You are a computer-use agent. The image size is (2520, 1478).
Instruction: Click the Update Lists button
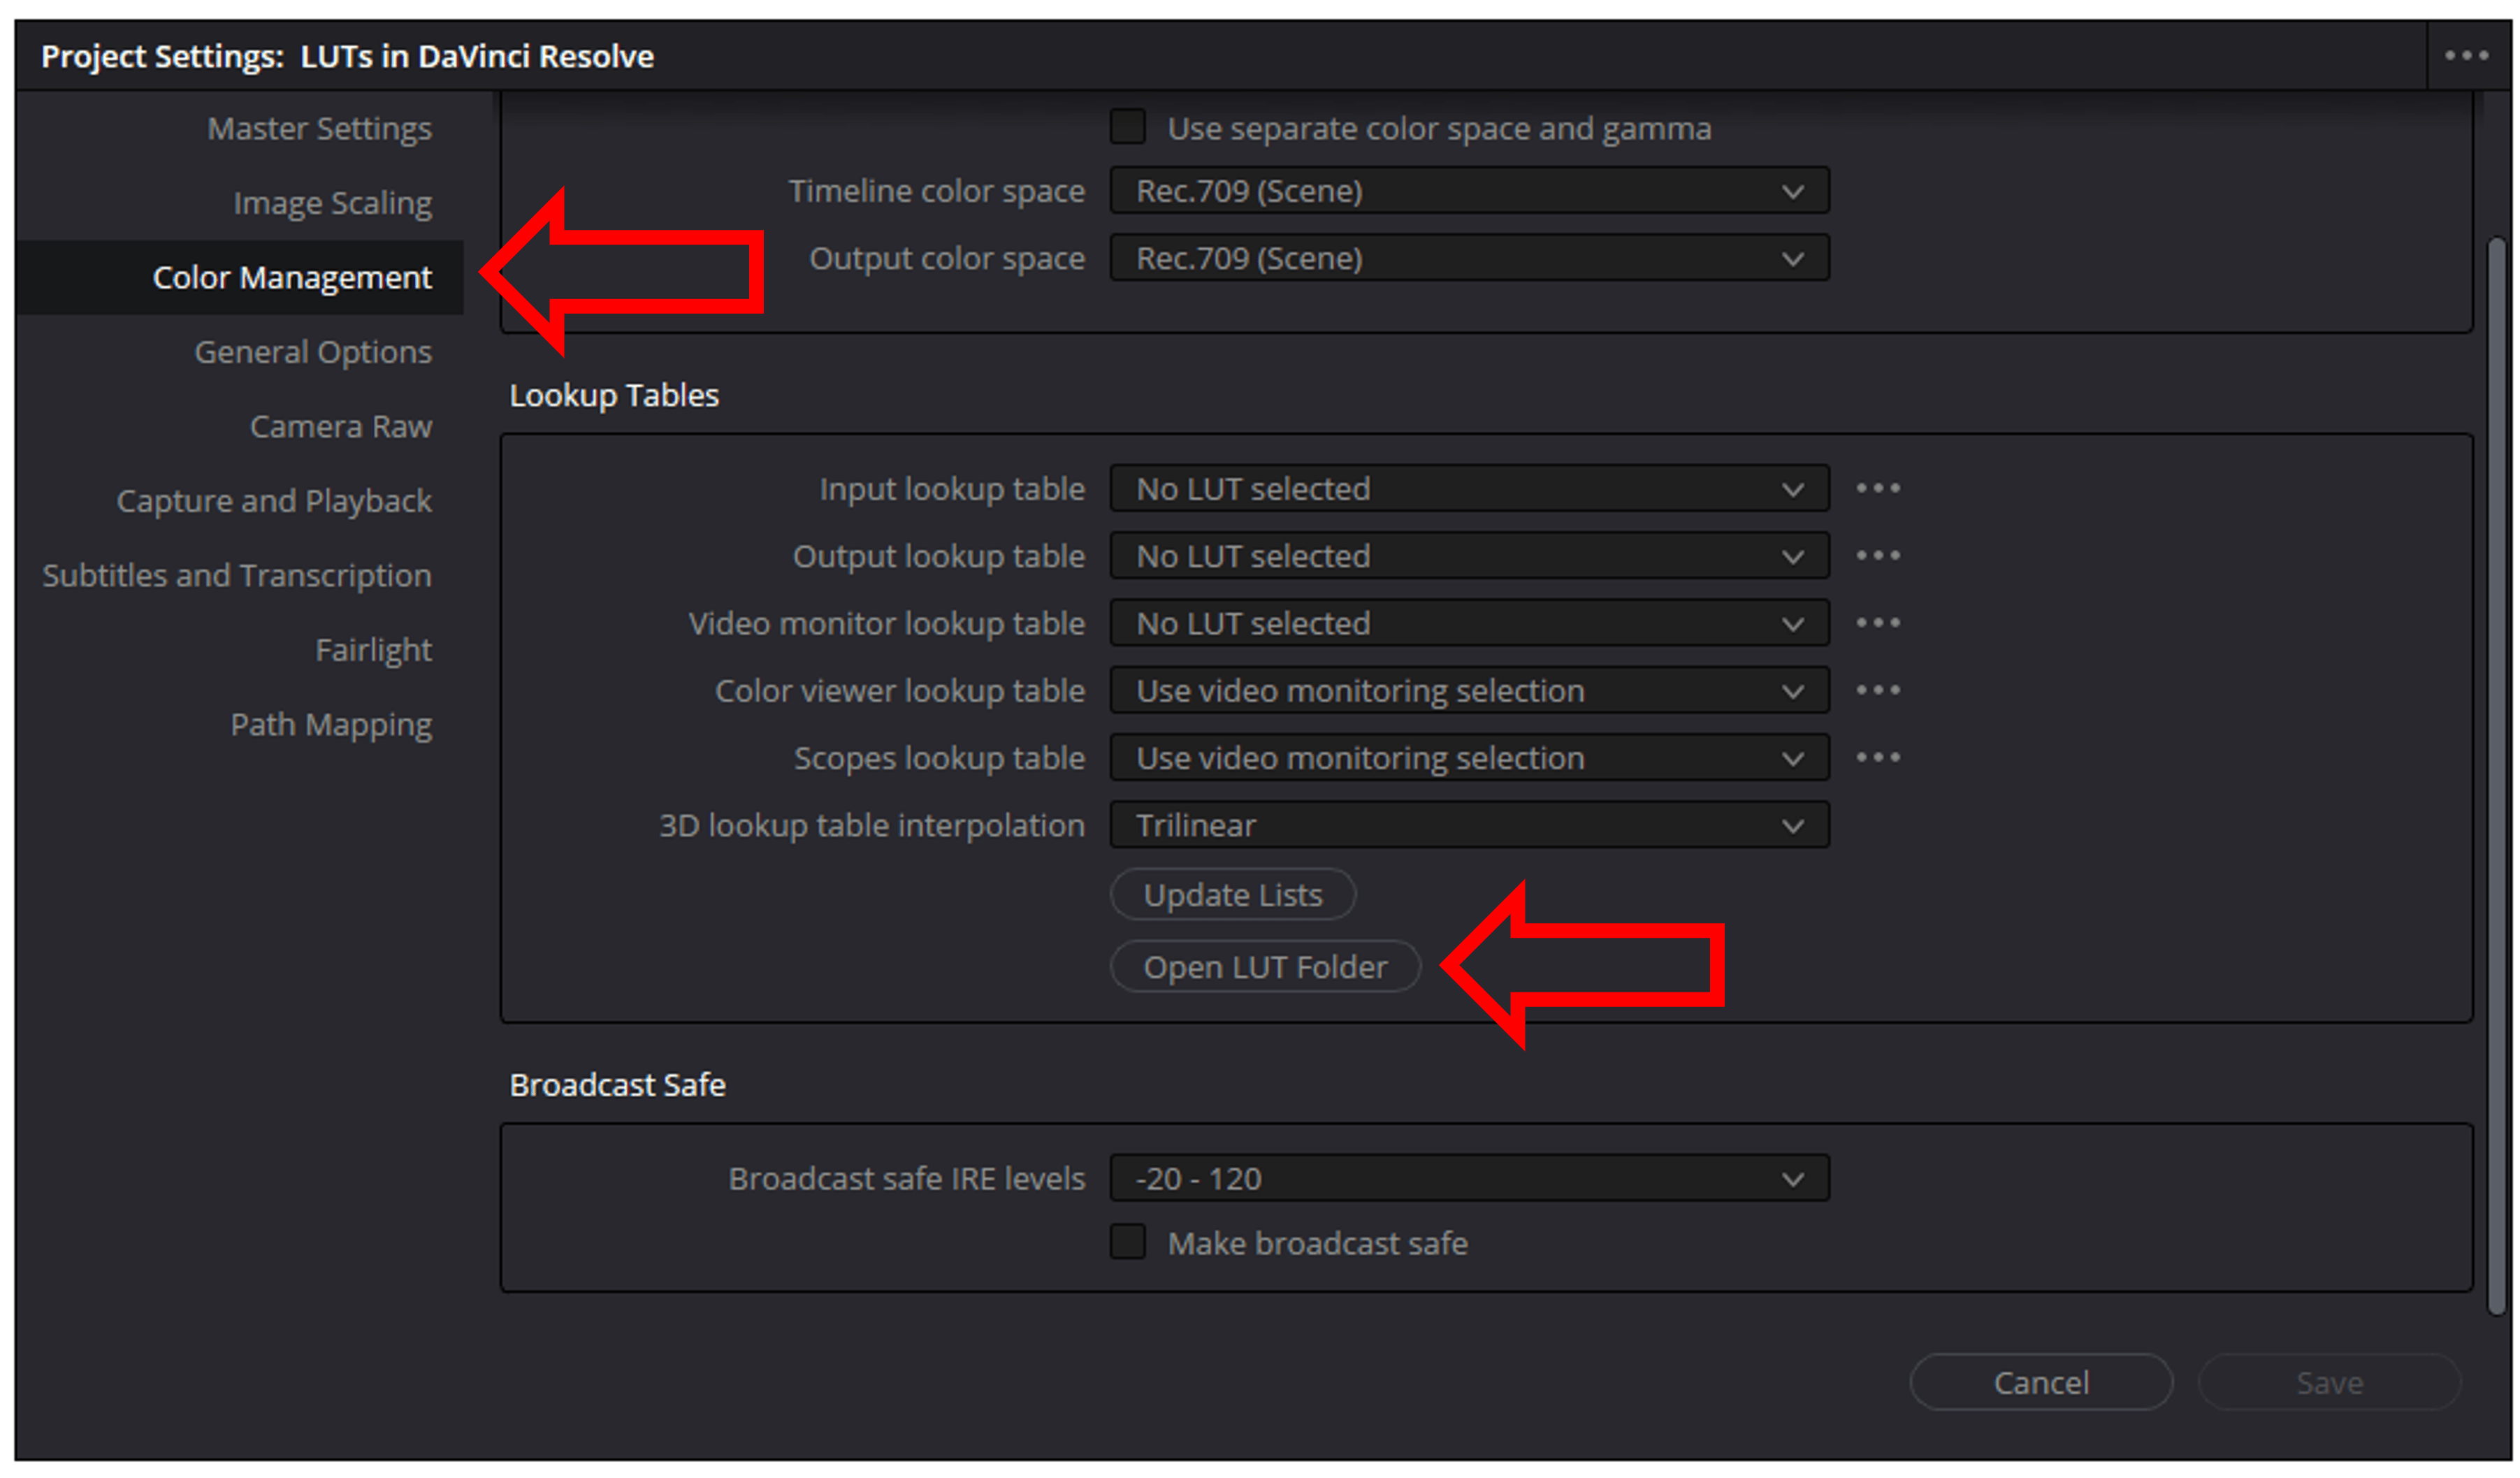1233,895
